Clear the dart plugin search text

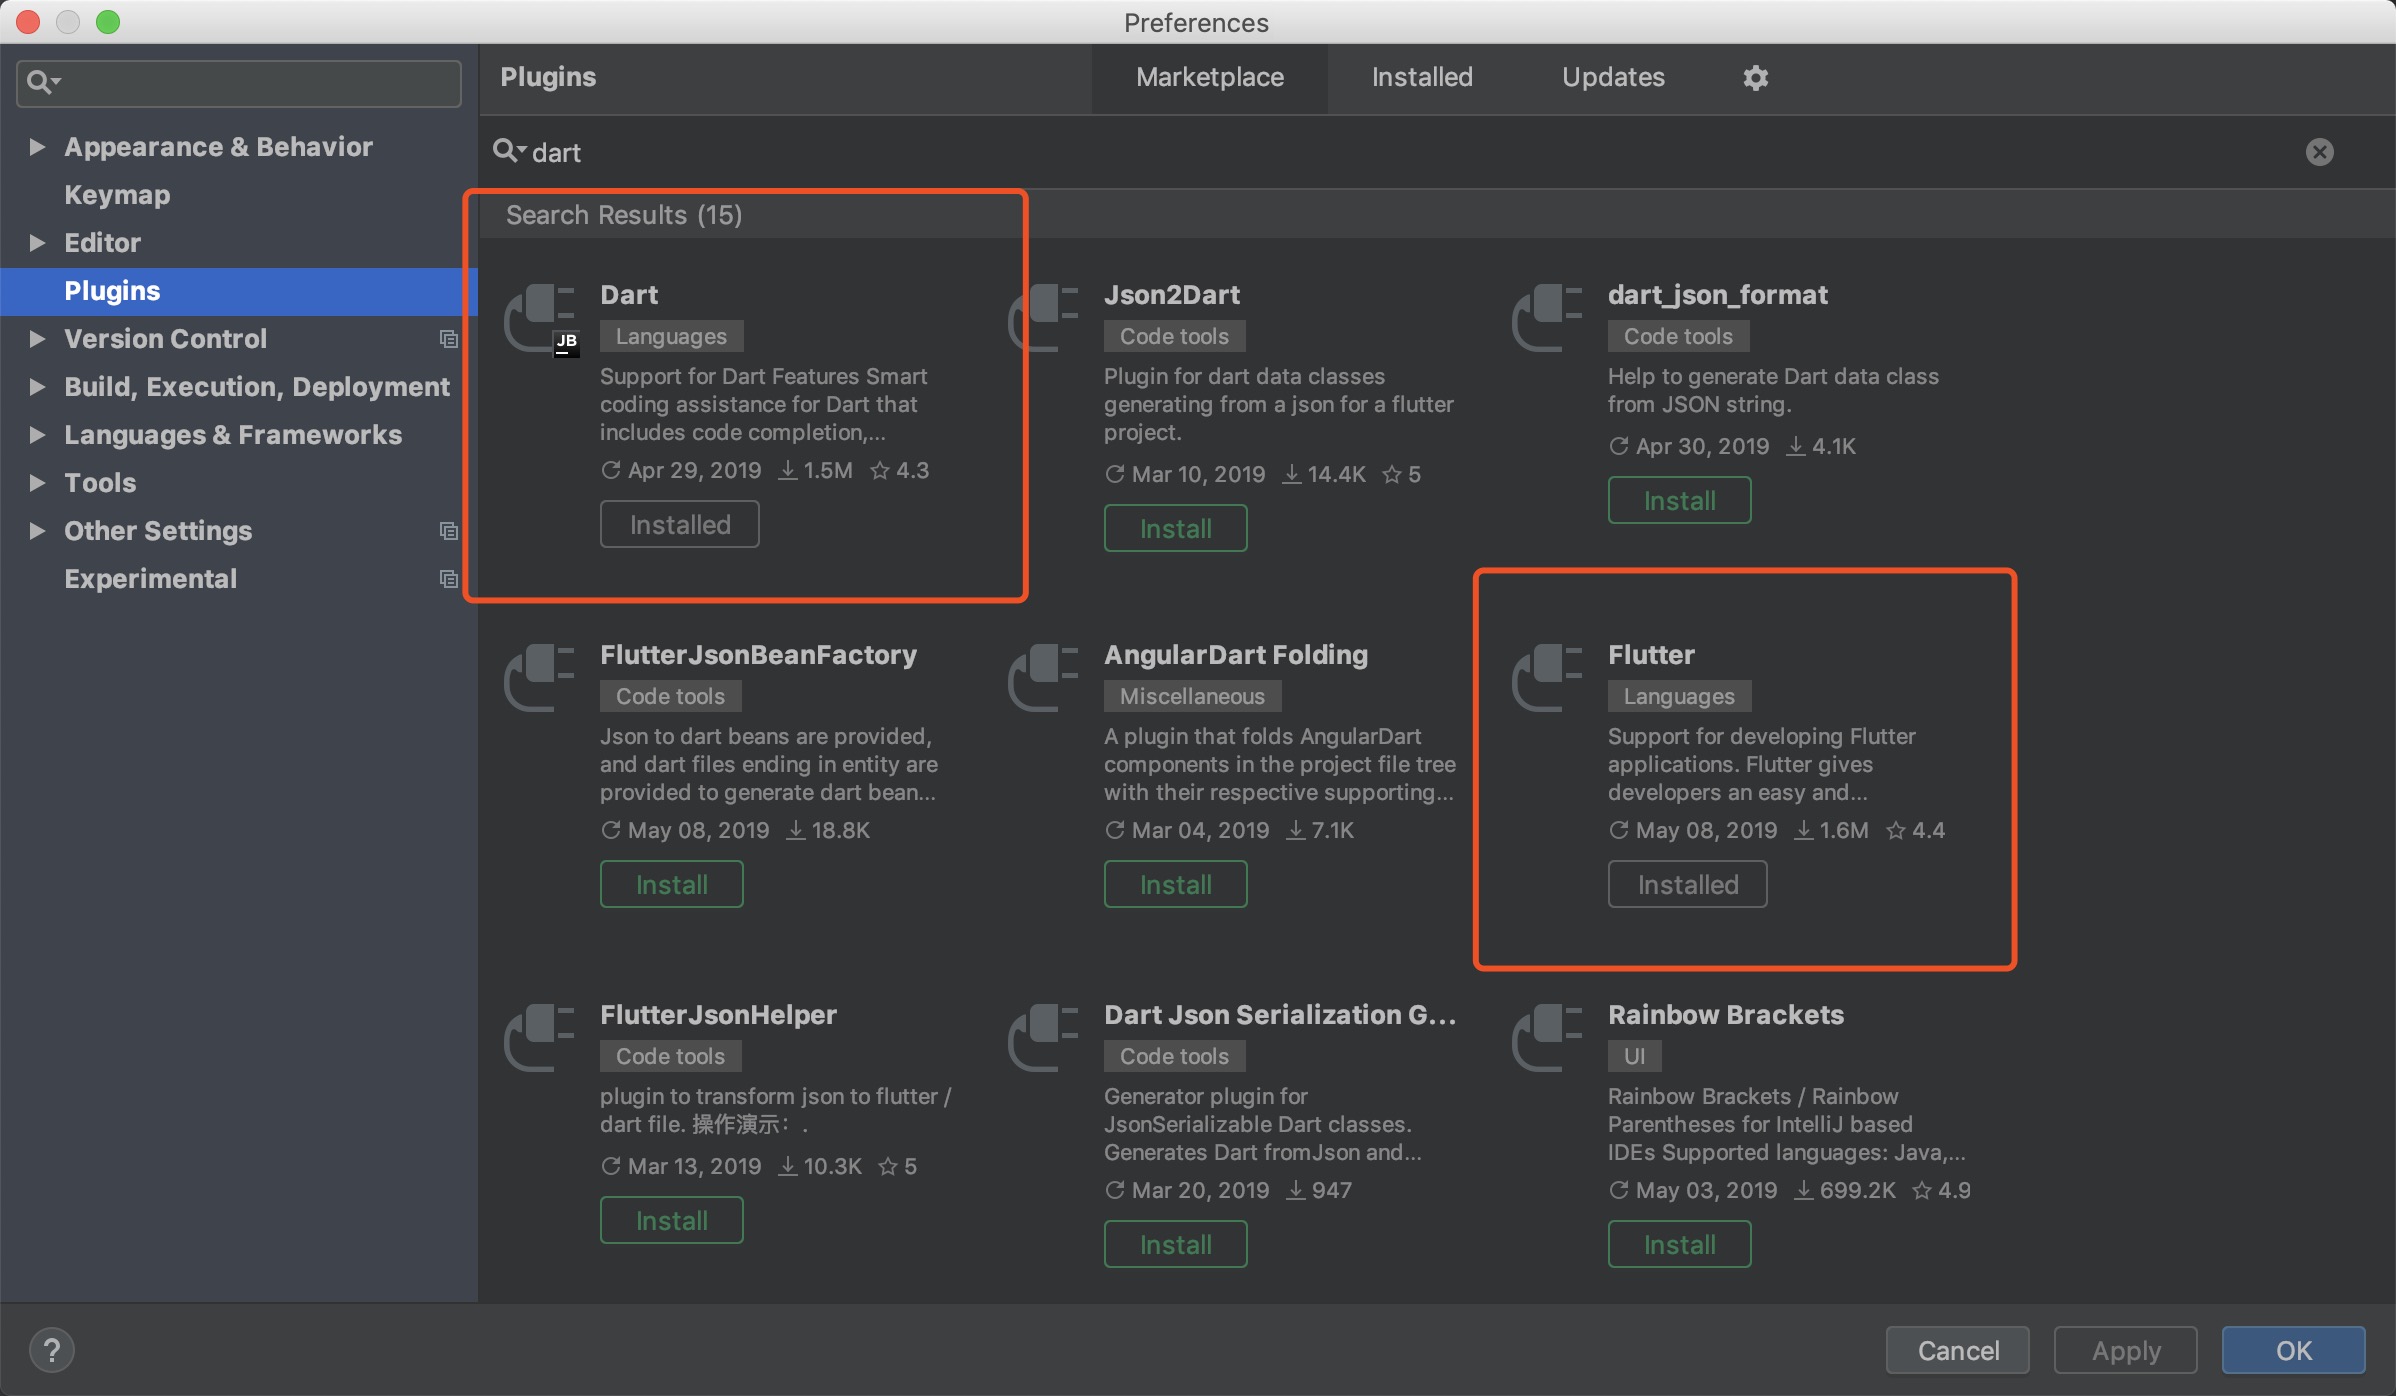tap(2320, 152)
